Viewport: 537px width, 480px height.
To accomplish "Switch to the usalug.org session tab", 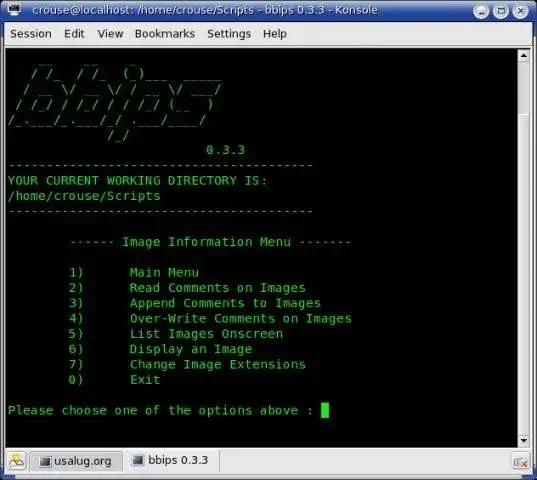I will click(76, 462).
